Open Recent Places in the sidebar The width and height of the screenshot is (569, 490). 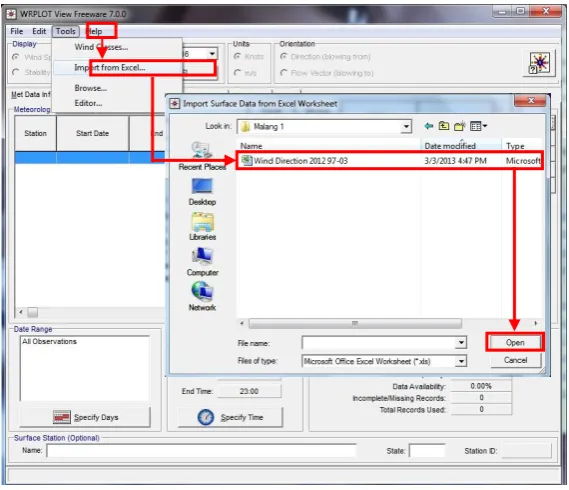tap(202, 156)
